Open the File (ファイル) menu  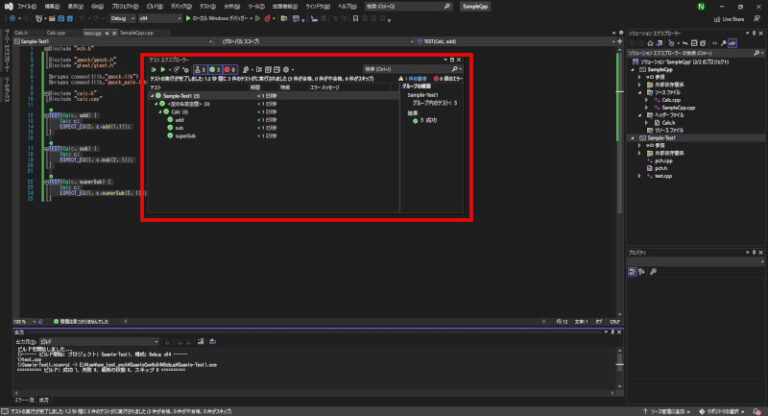tap(26, 6)
